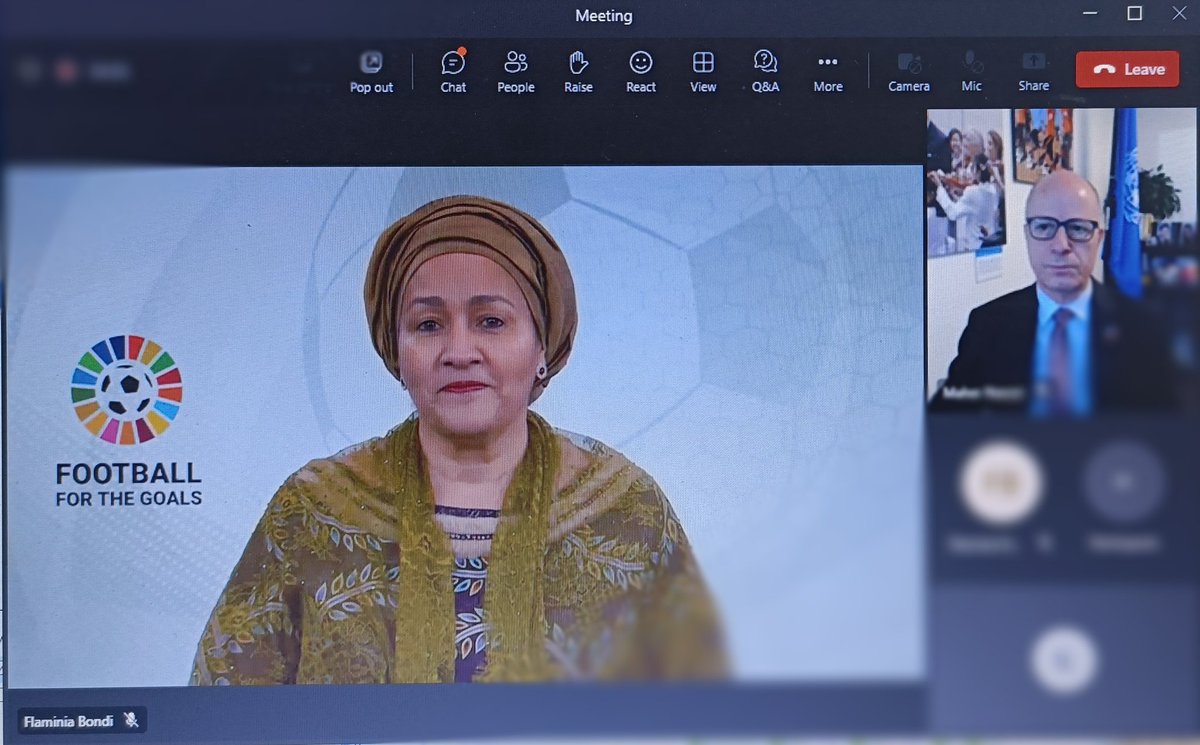Change the meeting View layout
The height and width of the screenshot is (745, 1200).
pyautogui.click(x=703, y=72)
